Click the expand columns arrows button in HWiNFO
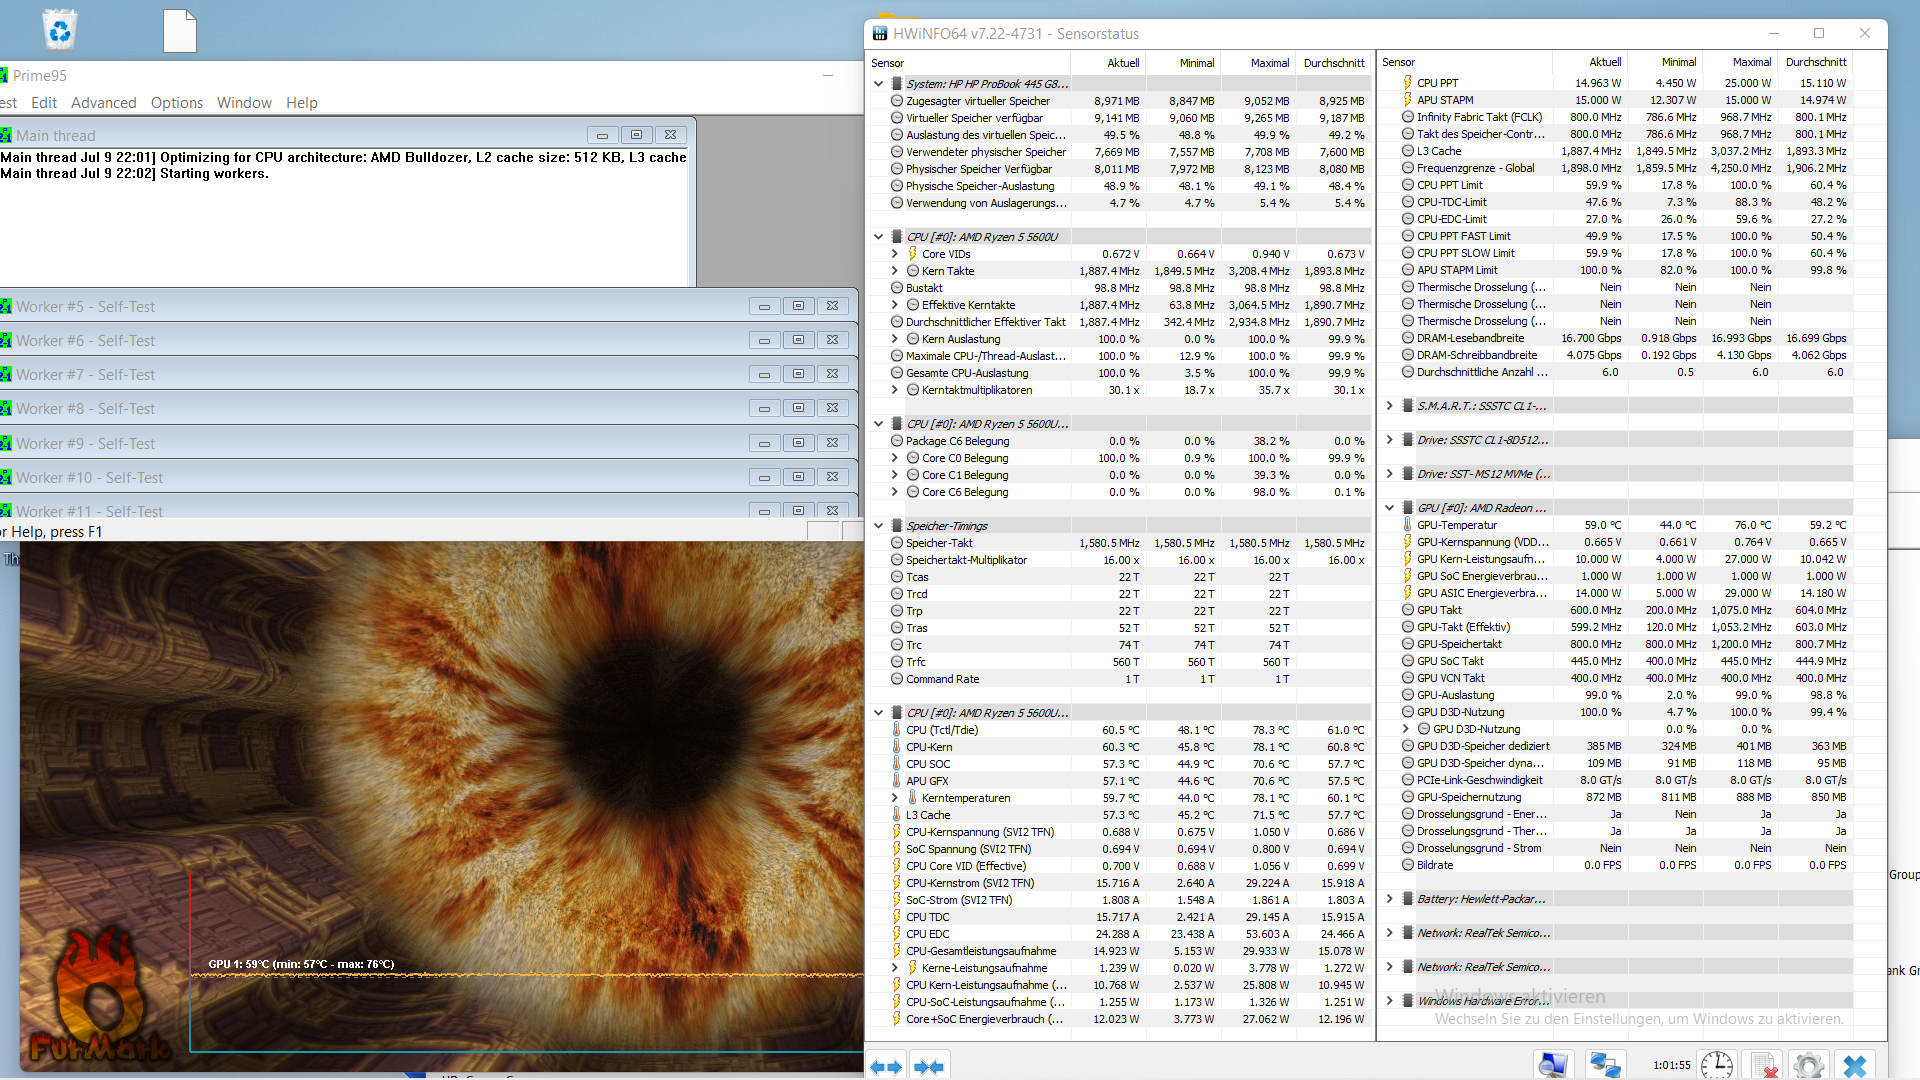Image resolution: width=1920 pixels, height=1080 pixels. point(886,1067)
